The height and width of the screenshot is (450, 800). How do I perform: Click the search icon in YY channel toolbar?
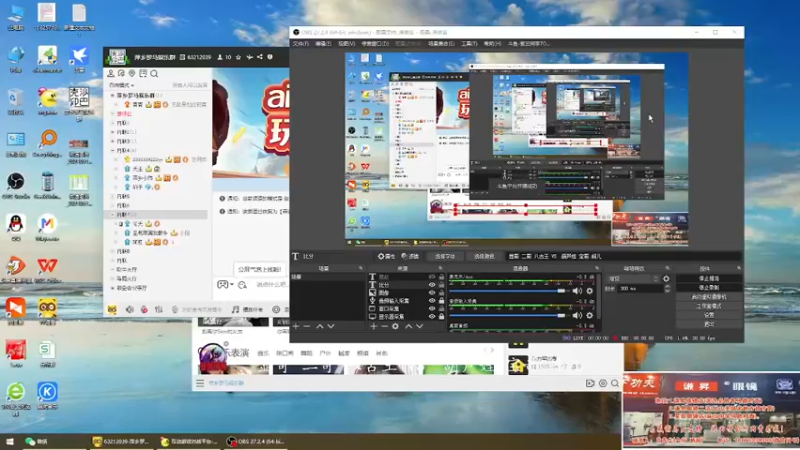tap(154, 74)
